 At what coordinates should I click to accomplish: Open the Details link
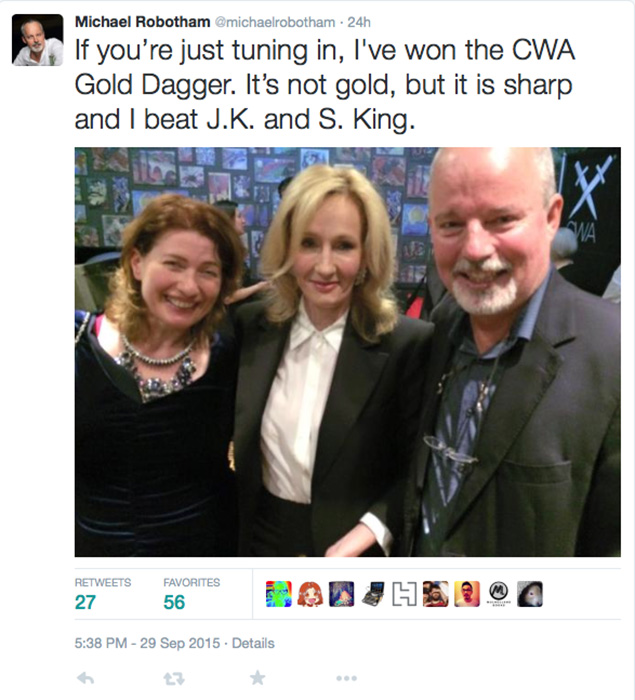pyautogui.click(x=253, y=643)
